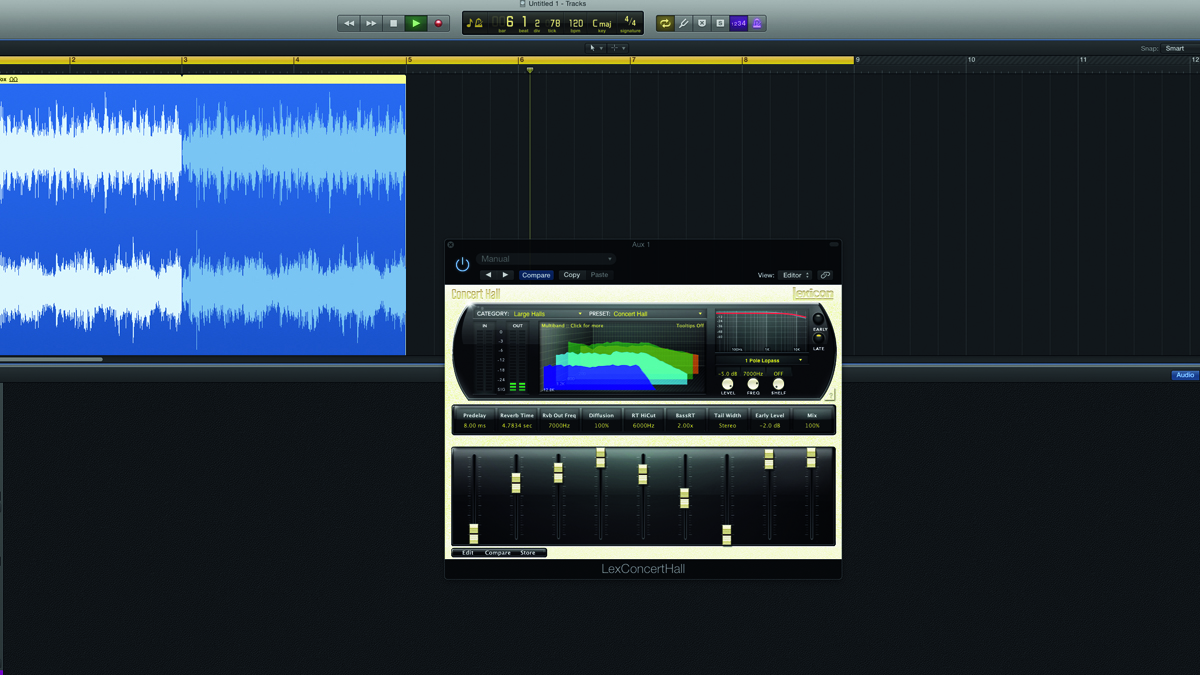Viewport: 1200px width, 675px height.
Task: Click the tracks area horizontal scrollbar
Action: (x=51, y=359)
